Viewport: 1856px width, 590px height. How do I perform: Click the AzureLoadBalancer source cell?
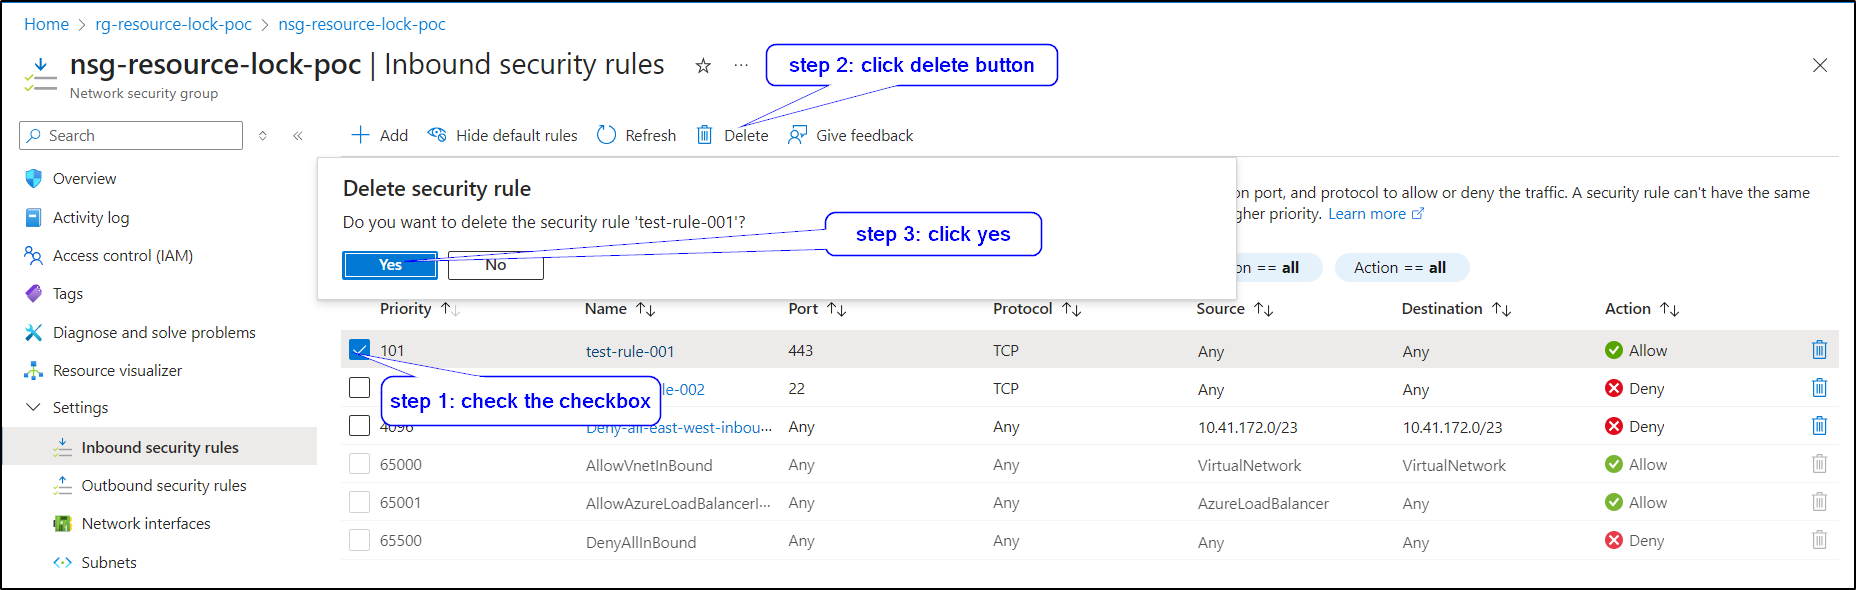pyautogui.click(x=1263, y=504)
